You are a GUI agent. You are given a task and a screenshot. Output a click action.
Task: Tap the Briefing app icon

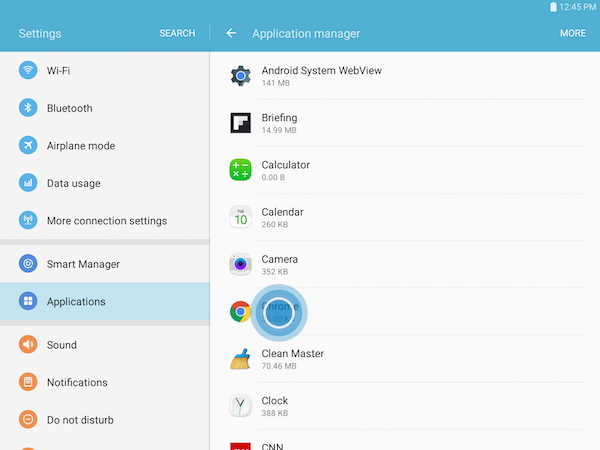point(240,123)
